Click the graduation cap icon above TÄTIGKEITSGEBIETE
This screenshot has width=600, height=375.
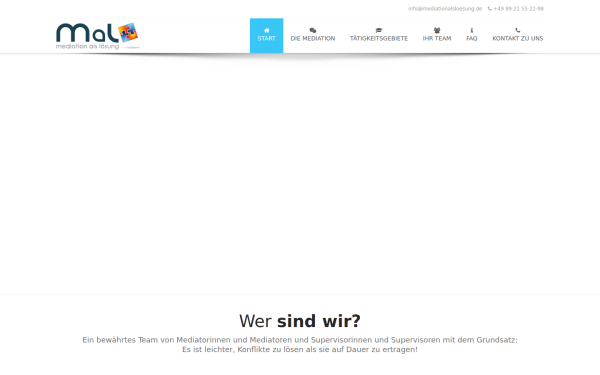coord(379,30)
